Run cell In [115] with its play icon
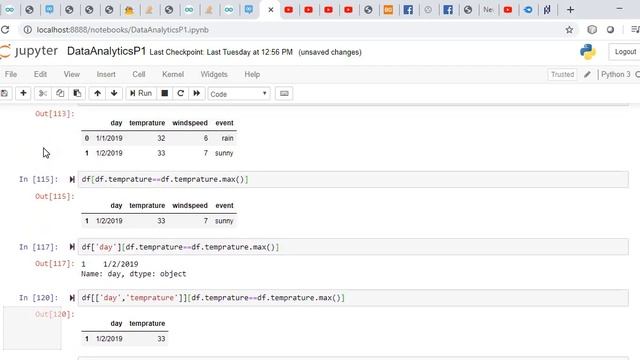This screenshot has width=640, height=360. (72, 179)
